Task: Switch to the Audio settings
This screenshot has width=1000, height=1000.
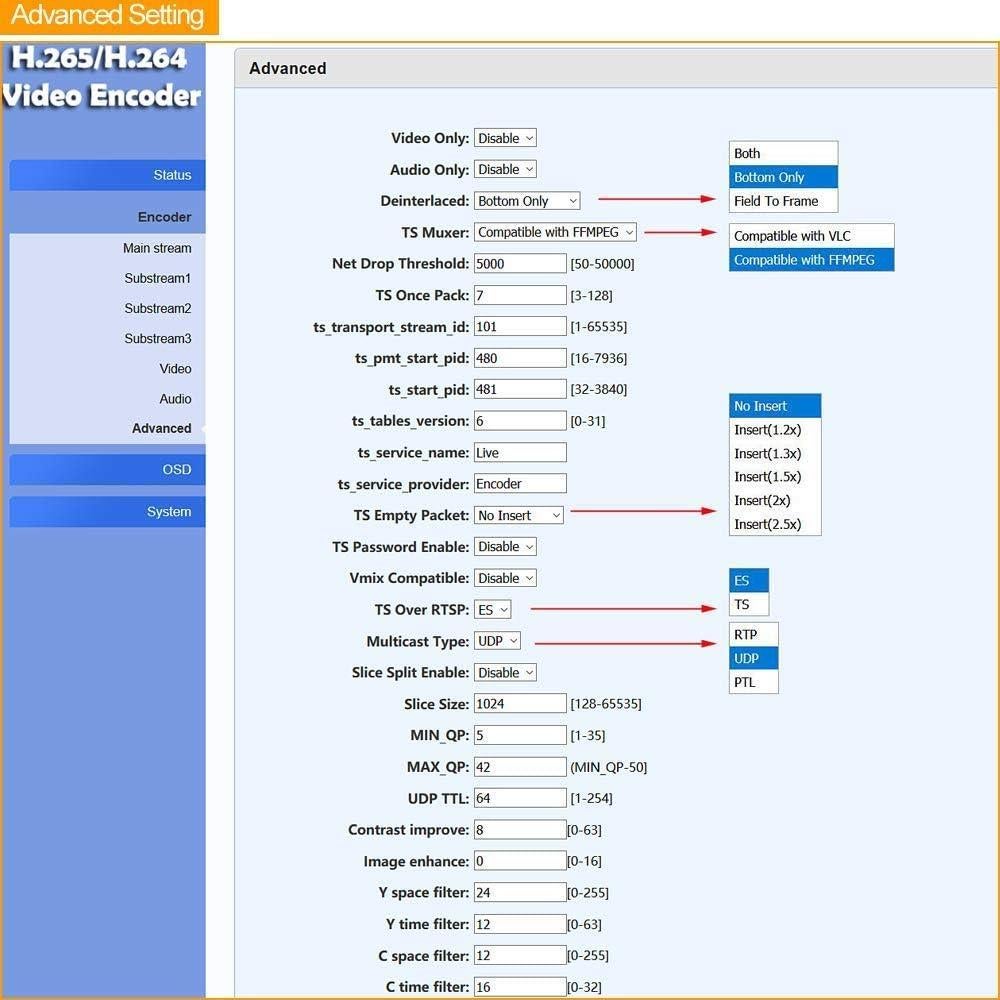Action: click(175, 398)
